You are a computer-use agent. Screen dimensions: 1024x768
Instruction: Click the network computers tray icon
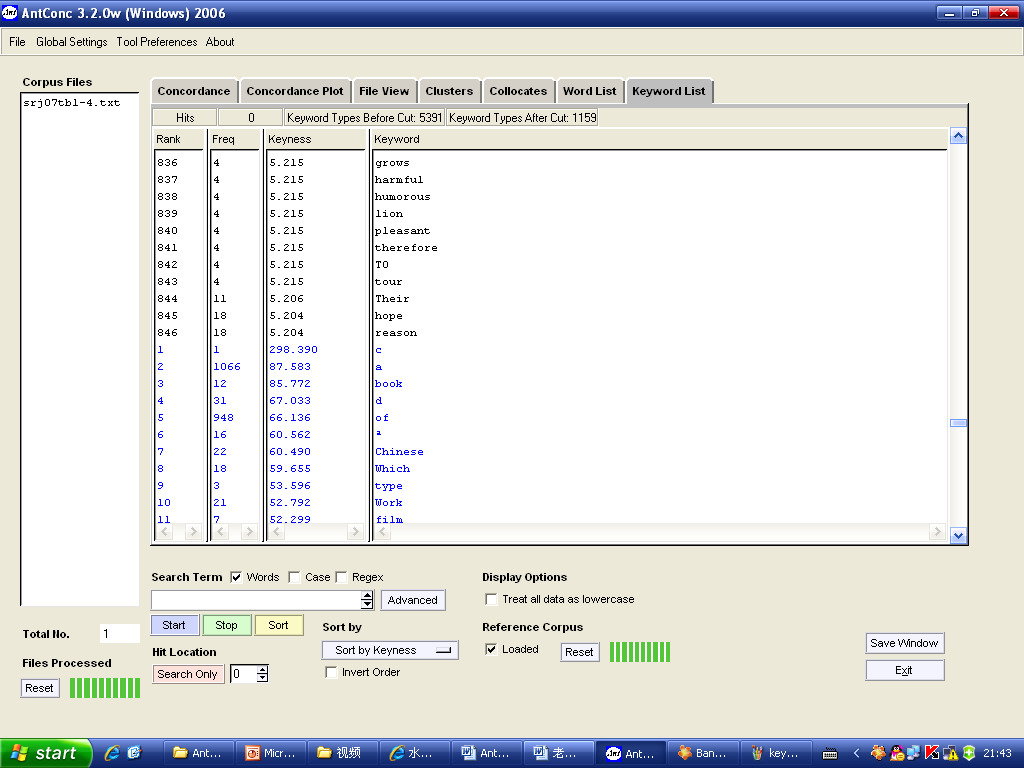click(x=914, y=753)
